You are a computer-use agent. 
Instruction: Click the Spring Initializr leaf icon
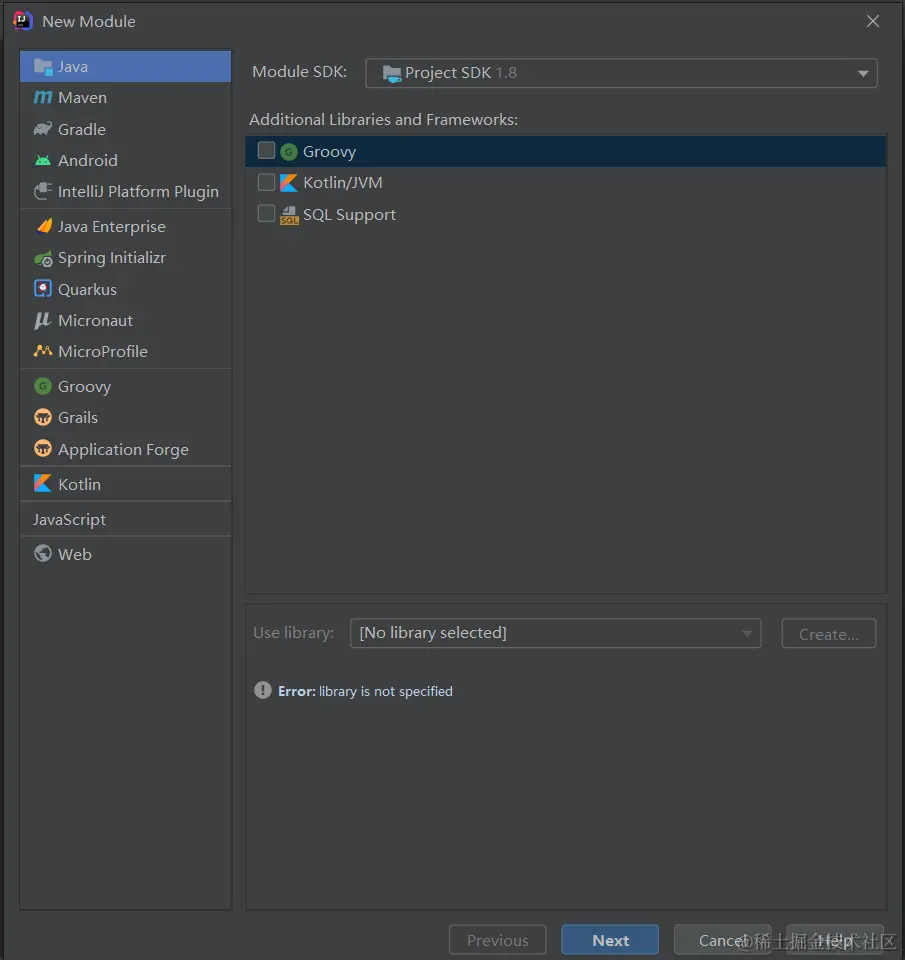point(43,258)
